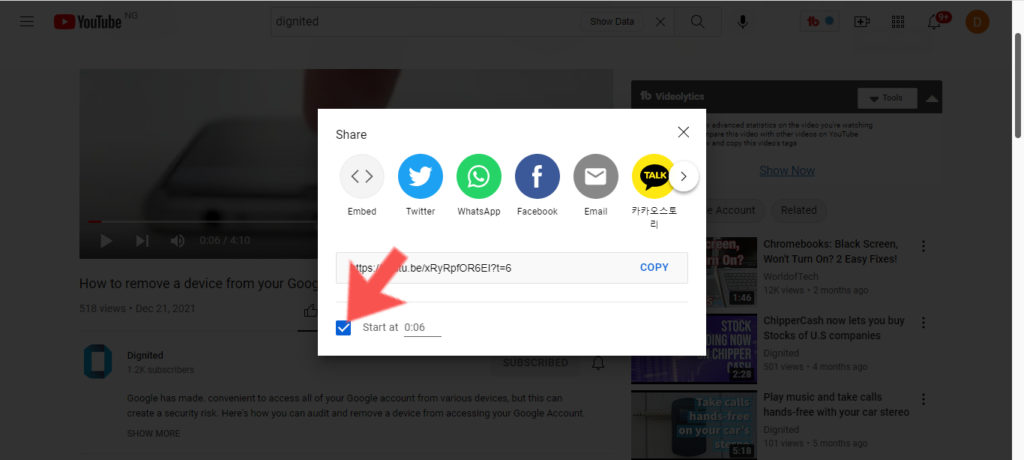Click the Show Now link
The width and height of the screenshot is (1024, 460).
tap(786, 171)
